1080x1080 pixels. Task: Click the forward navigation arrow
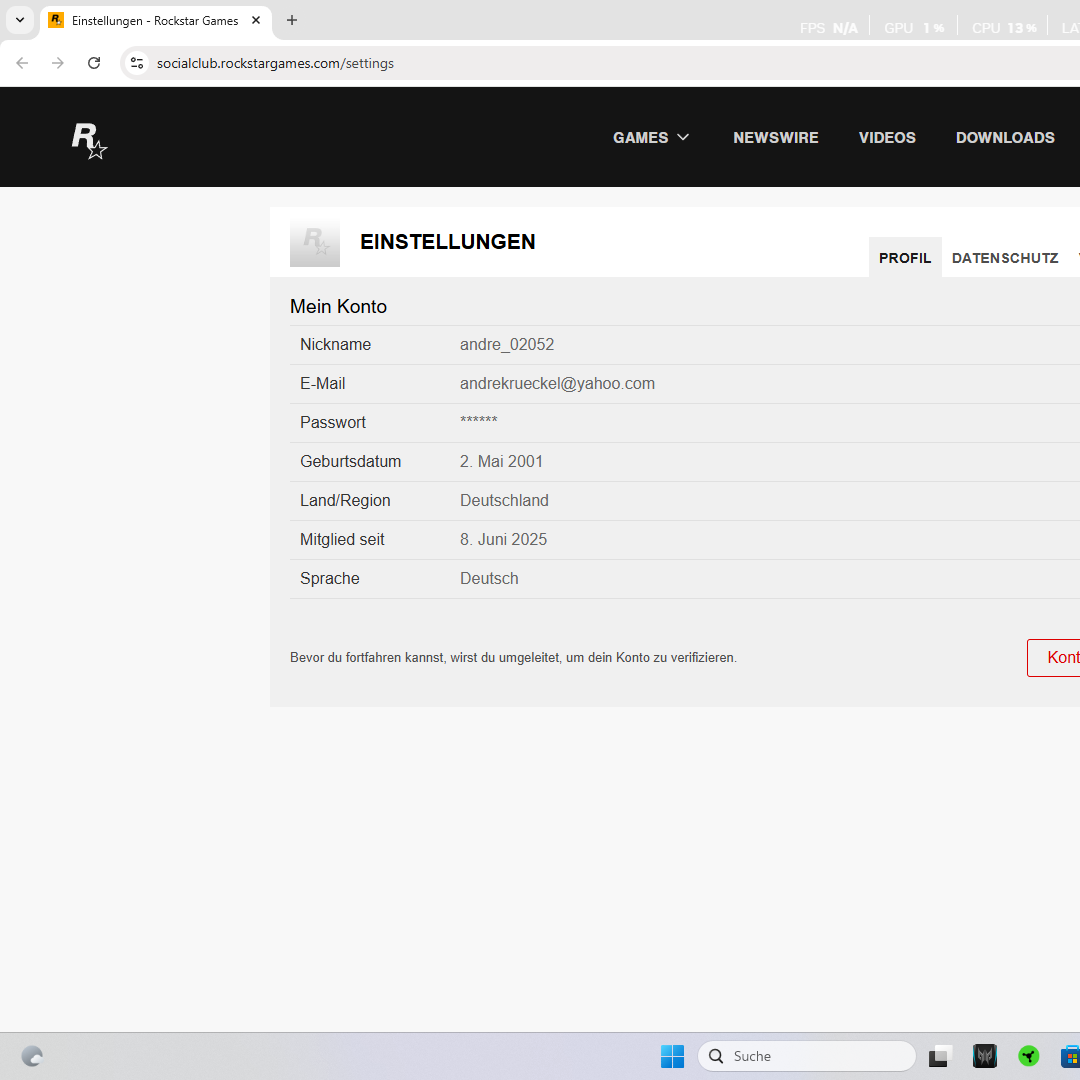(58, 63)
